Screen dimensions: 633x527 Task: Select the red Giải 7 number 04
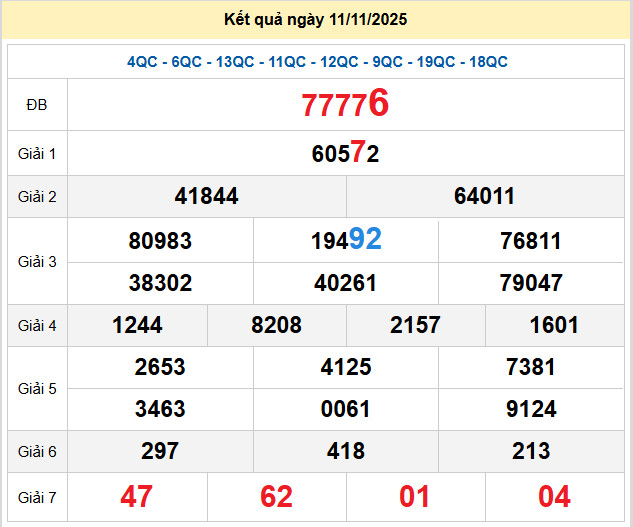pos(554,496)
